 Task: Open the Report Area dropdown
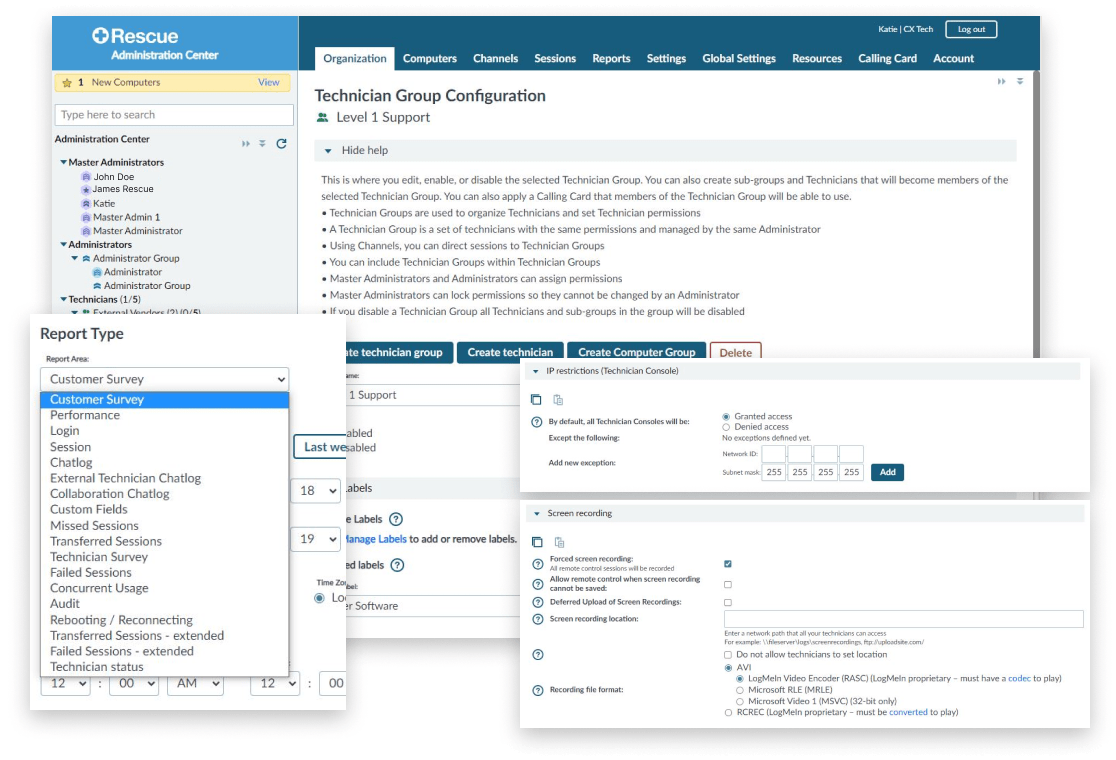click(164, 378)
